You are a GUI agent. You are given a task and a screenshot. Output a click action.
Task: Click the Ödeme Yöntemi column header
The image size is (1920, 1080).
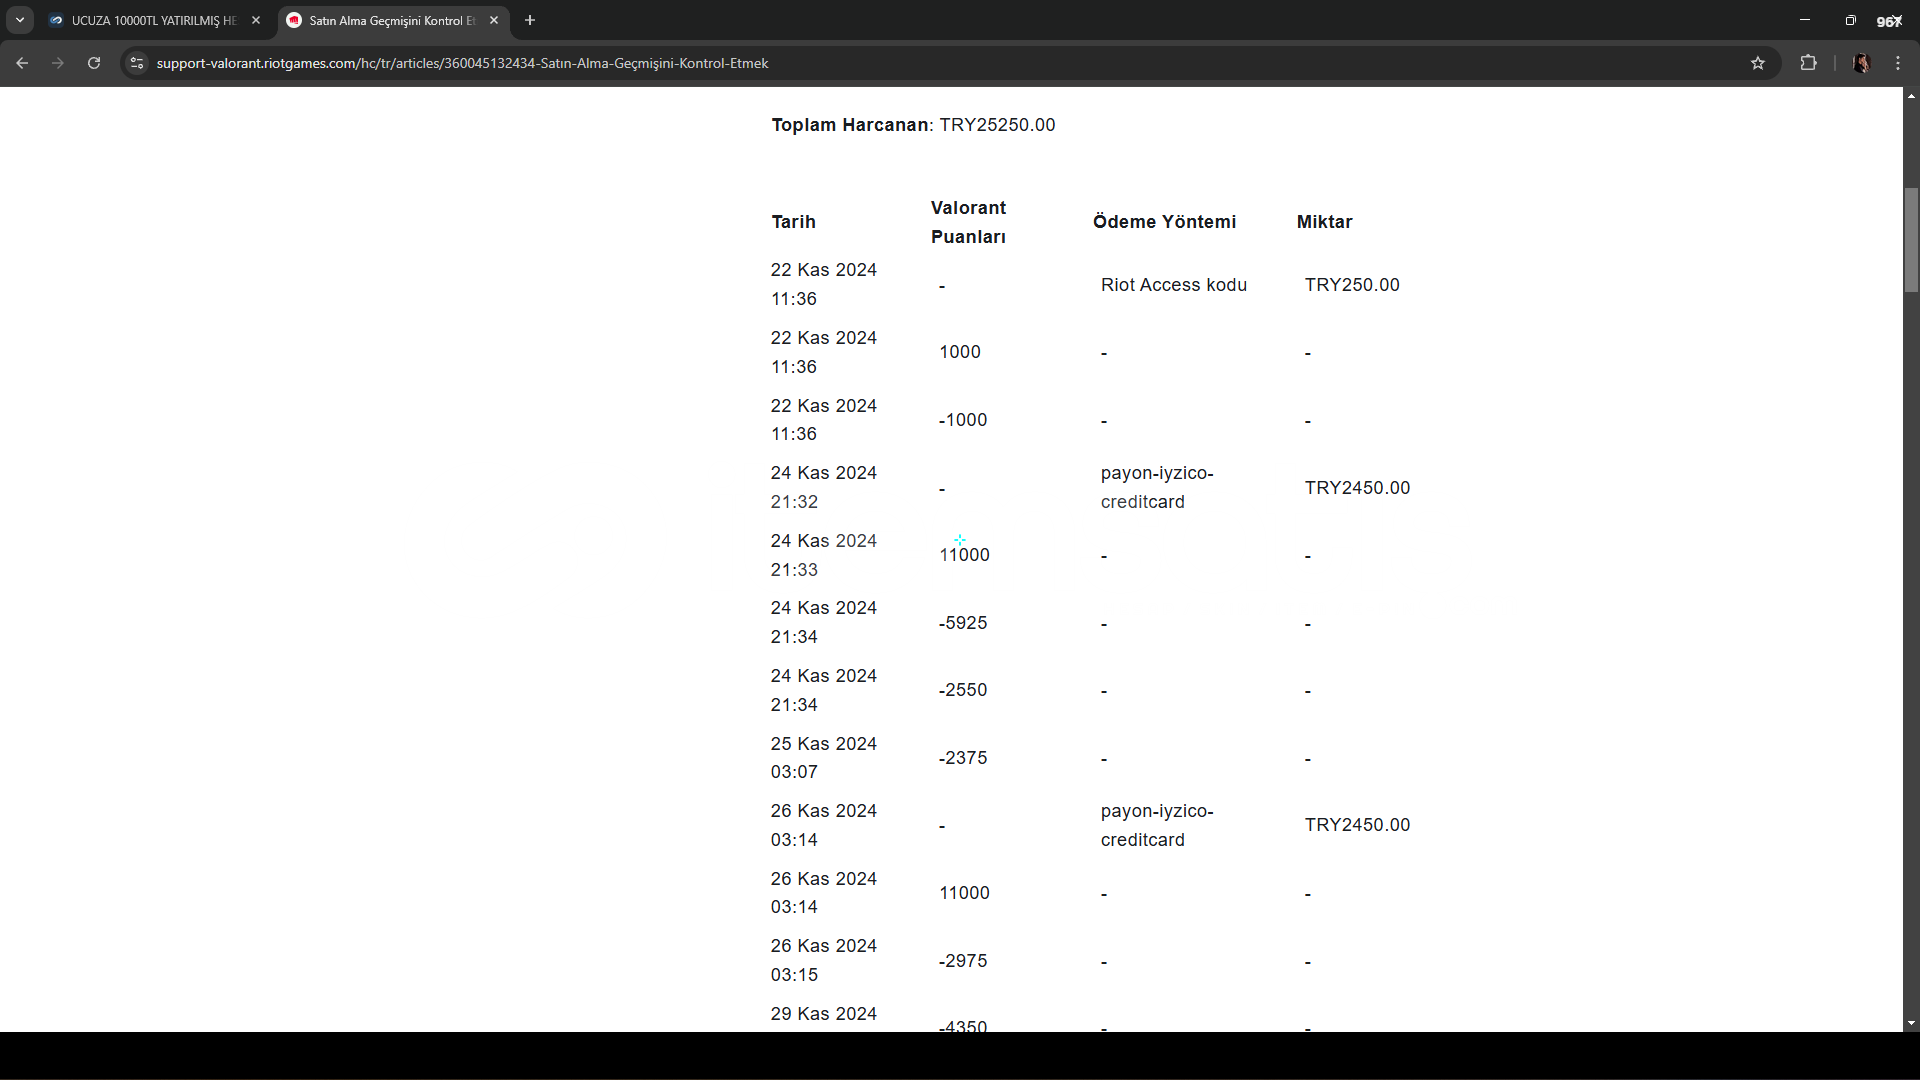[1164, 222]
